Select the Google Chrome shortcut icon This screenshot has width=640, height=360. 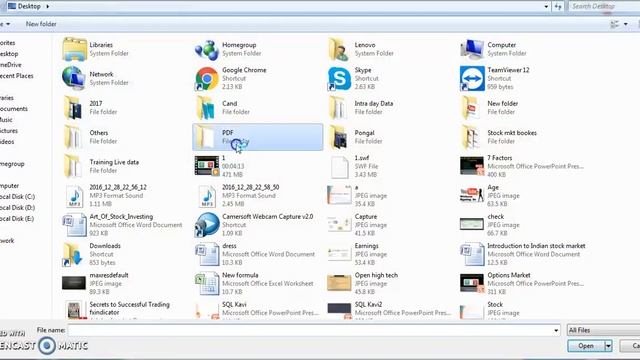(207, 78)
